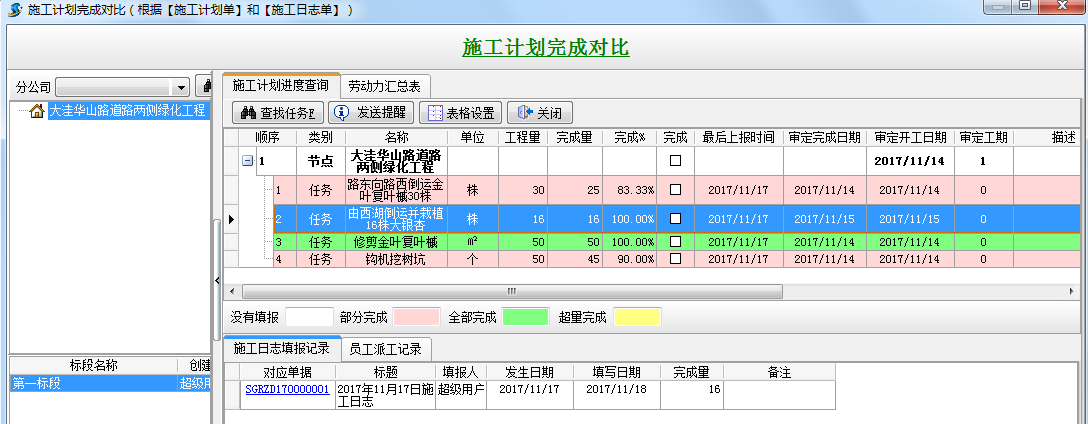
Task: Click the binoculars search icon beside 分公司
Action: pos(205,87)
